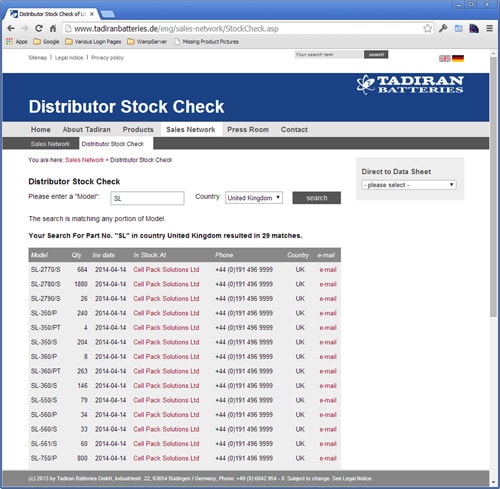This screenshot has height=489, width=500.
Task: Click the top site search input field
Action: point(329,54)
